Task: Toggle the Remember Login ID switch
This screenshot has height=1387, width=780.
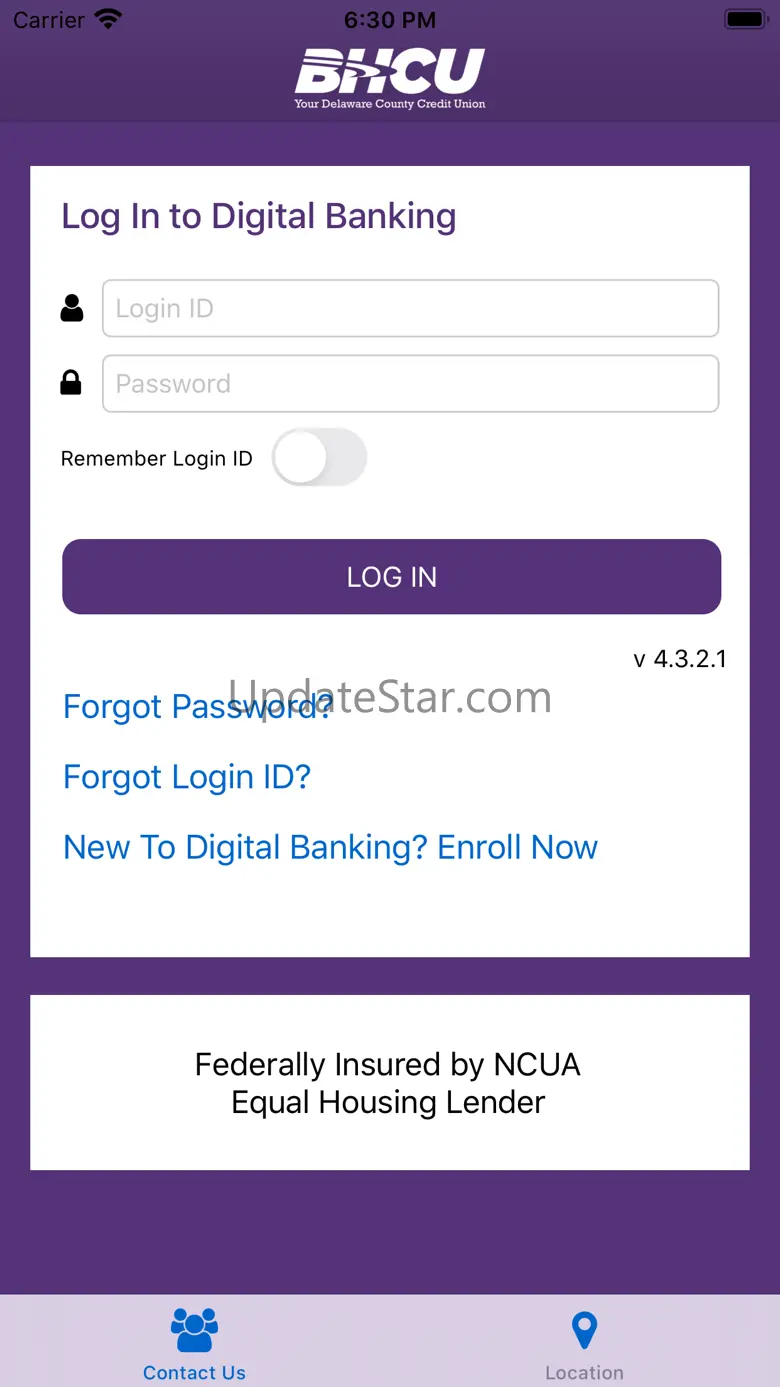Action: tap(319, 458)
